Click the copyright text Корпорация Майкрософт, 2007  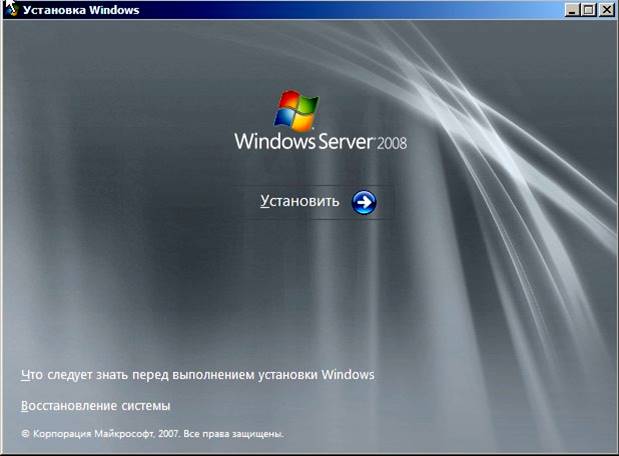tap(152, 434)
